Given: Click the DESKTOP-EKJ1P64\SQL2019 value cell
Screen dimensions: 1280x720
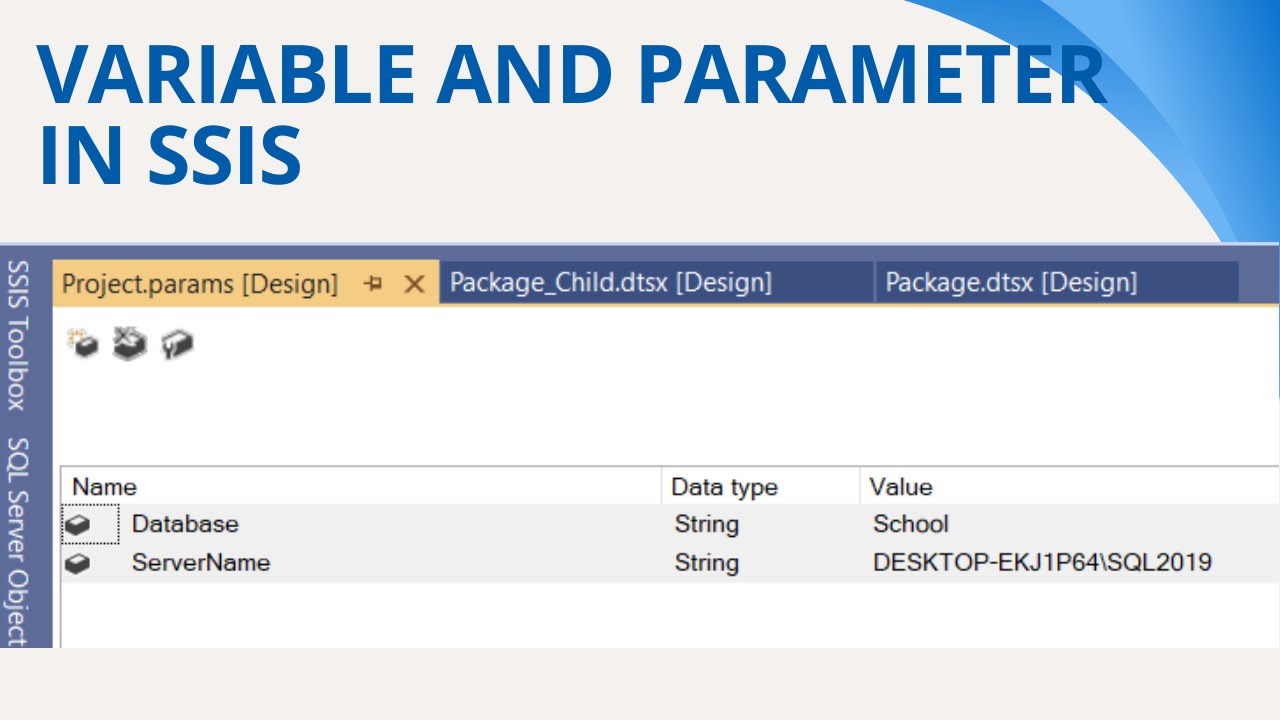Looking at the screenshot, I should pyautogui.click(x=1042, y=563).
